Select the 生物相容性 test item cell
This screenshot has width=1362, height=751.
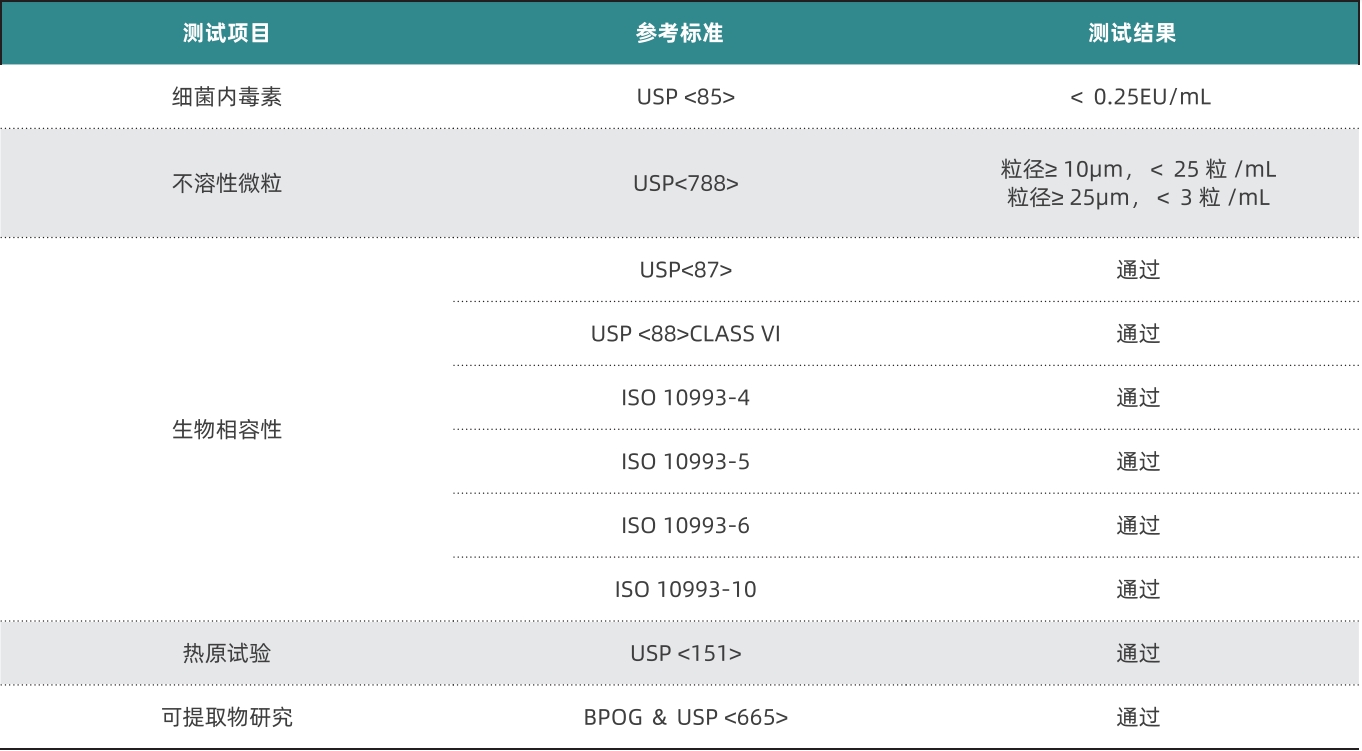(227, 430)
